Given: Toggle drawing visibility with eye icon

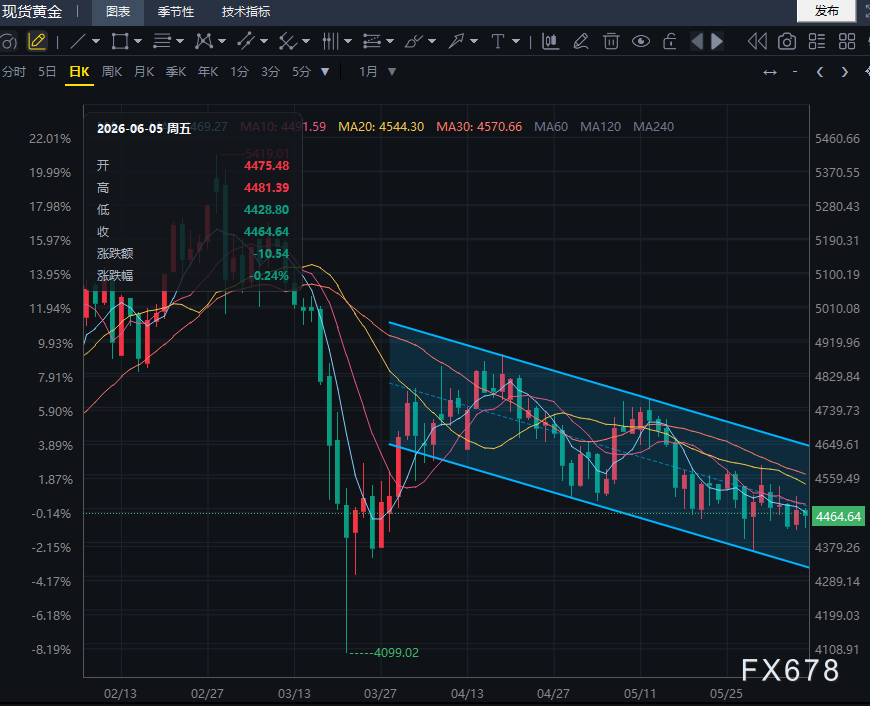Looking at the screenshot, I should (641, 42).
